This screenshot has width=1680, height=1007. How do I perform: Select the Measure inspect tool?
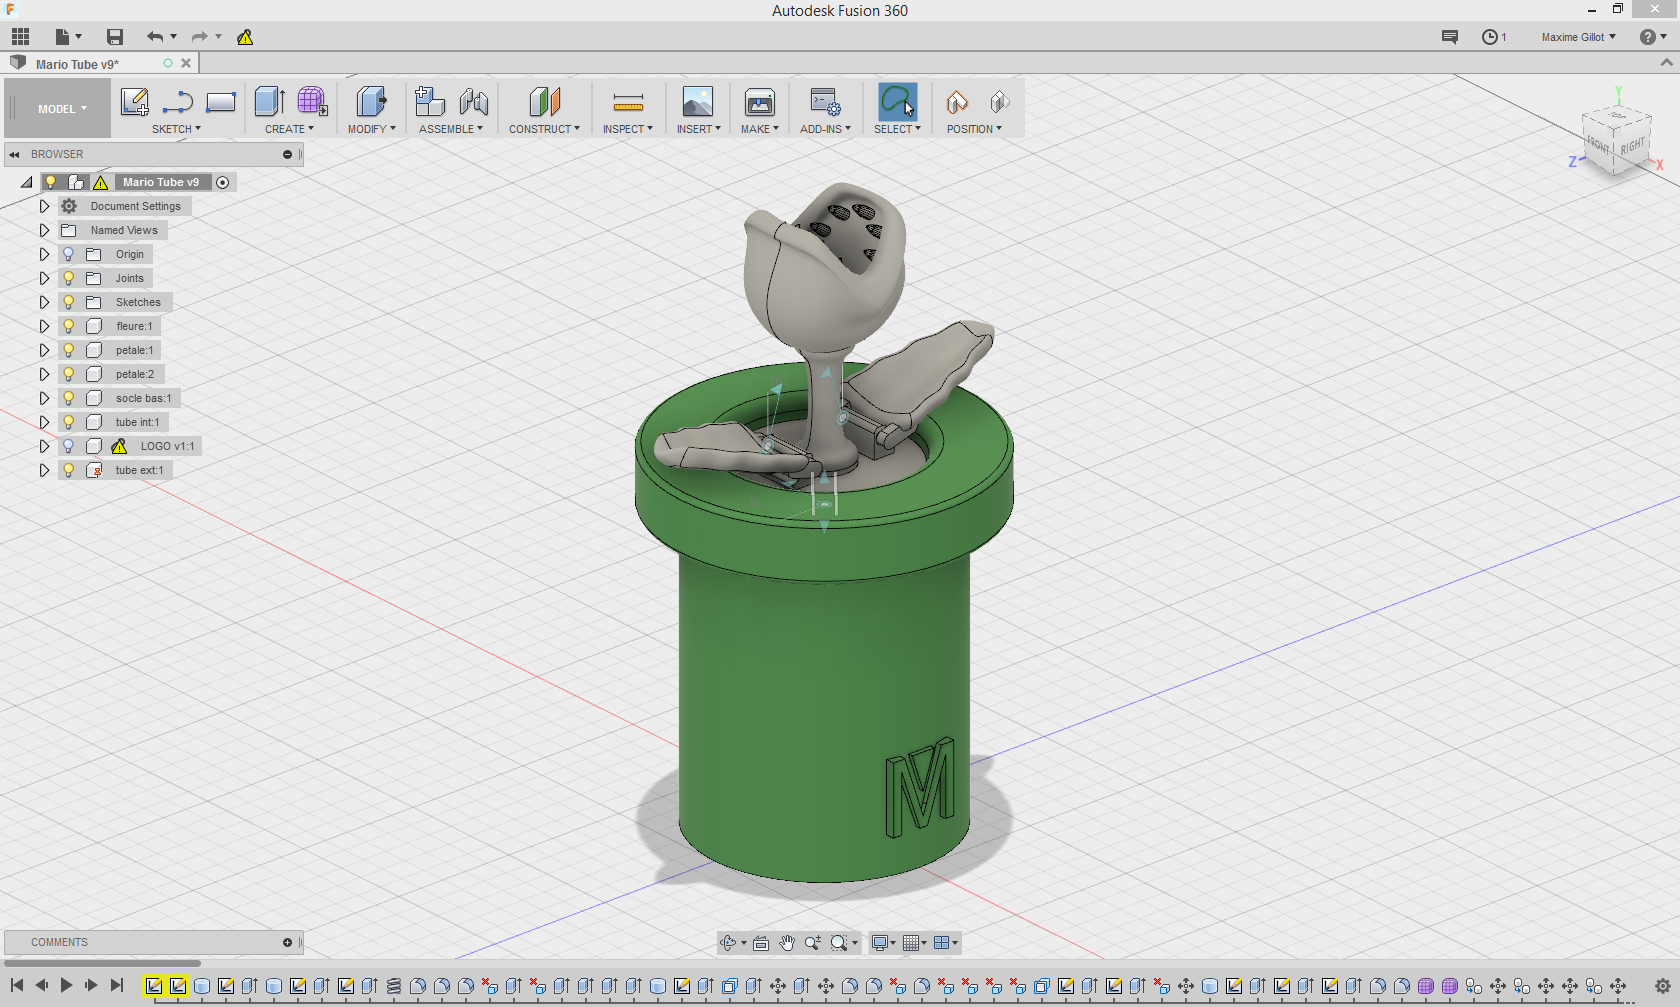[x=628, y=102]
